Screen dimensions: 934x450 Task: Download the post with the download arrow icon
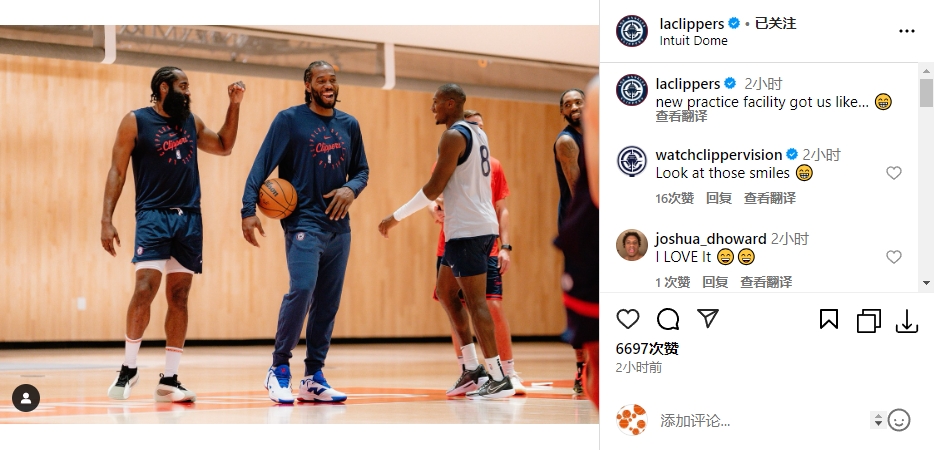pyautogui.click(x=907, y=321)
